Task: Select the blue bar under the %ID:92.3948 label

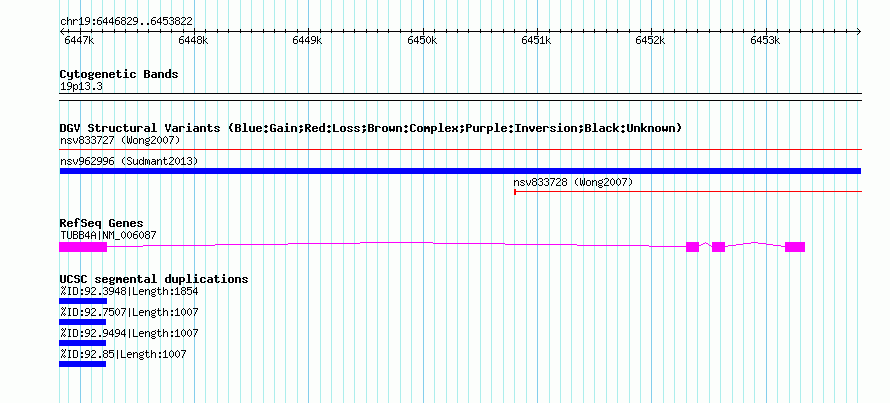Action: tap(83, 301)
